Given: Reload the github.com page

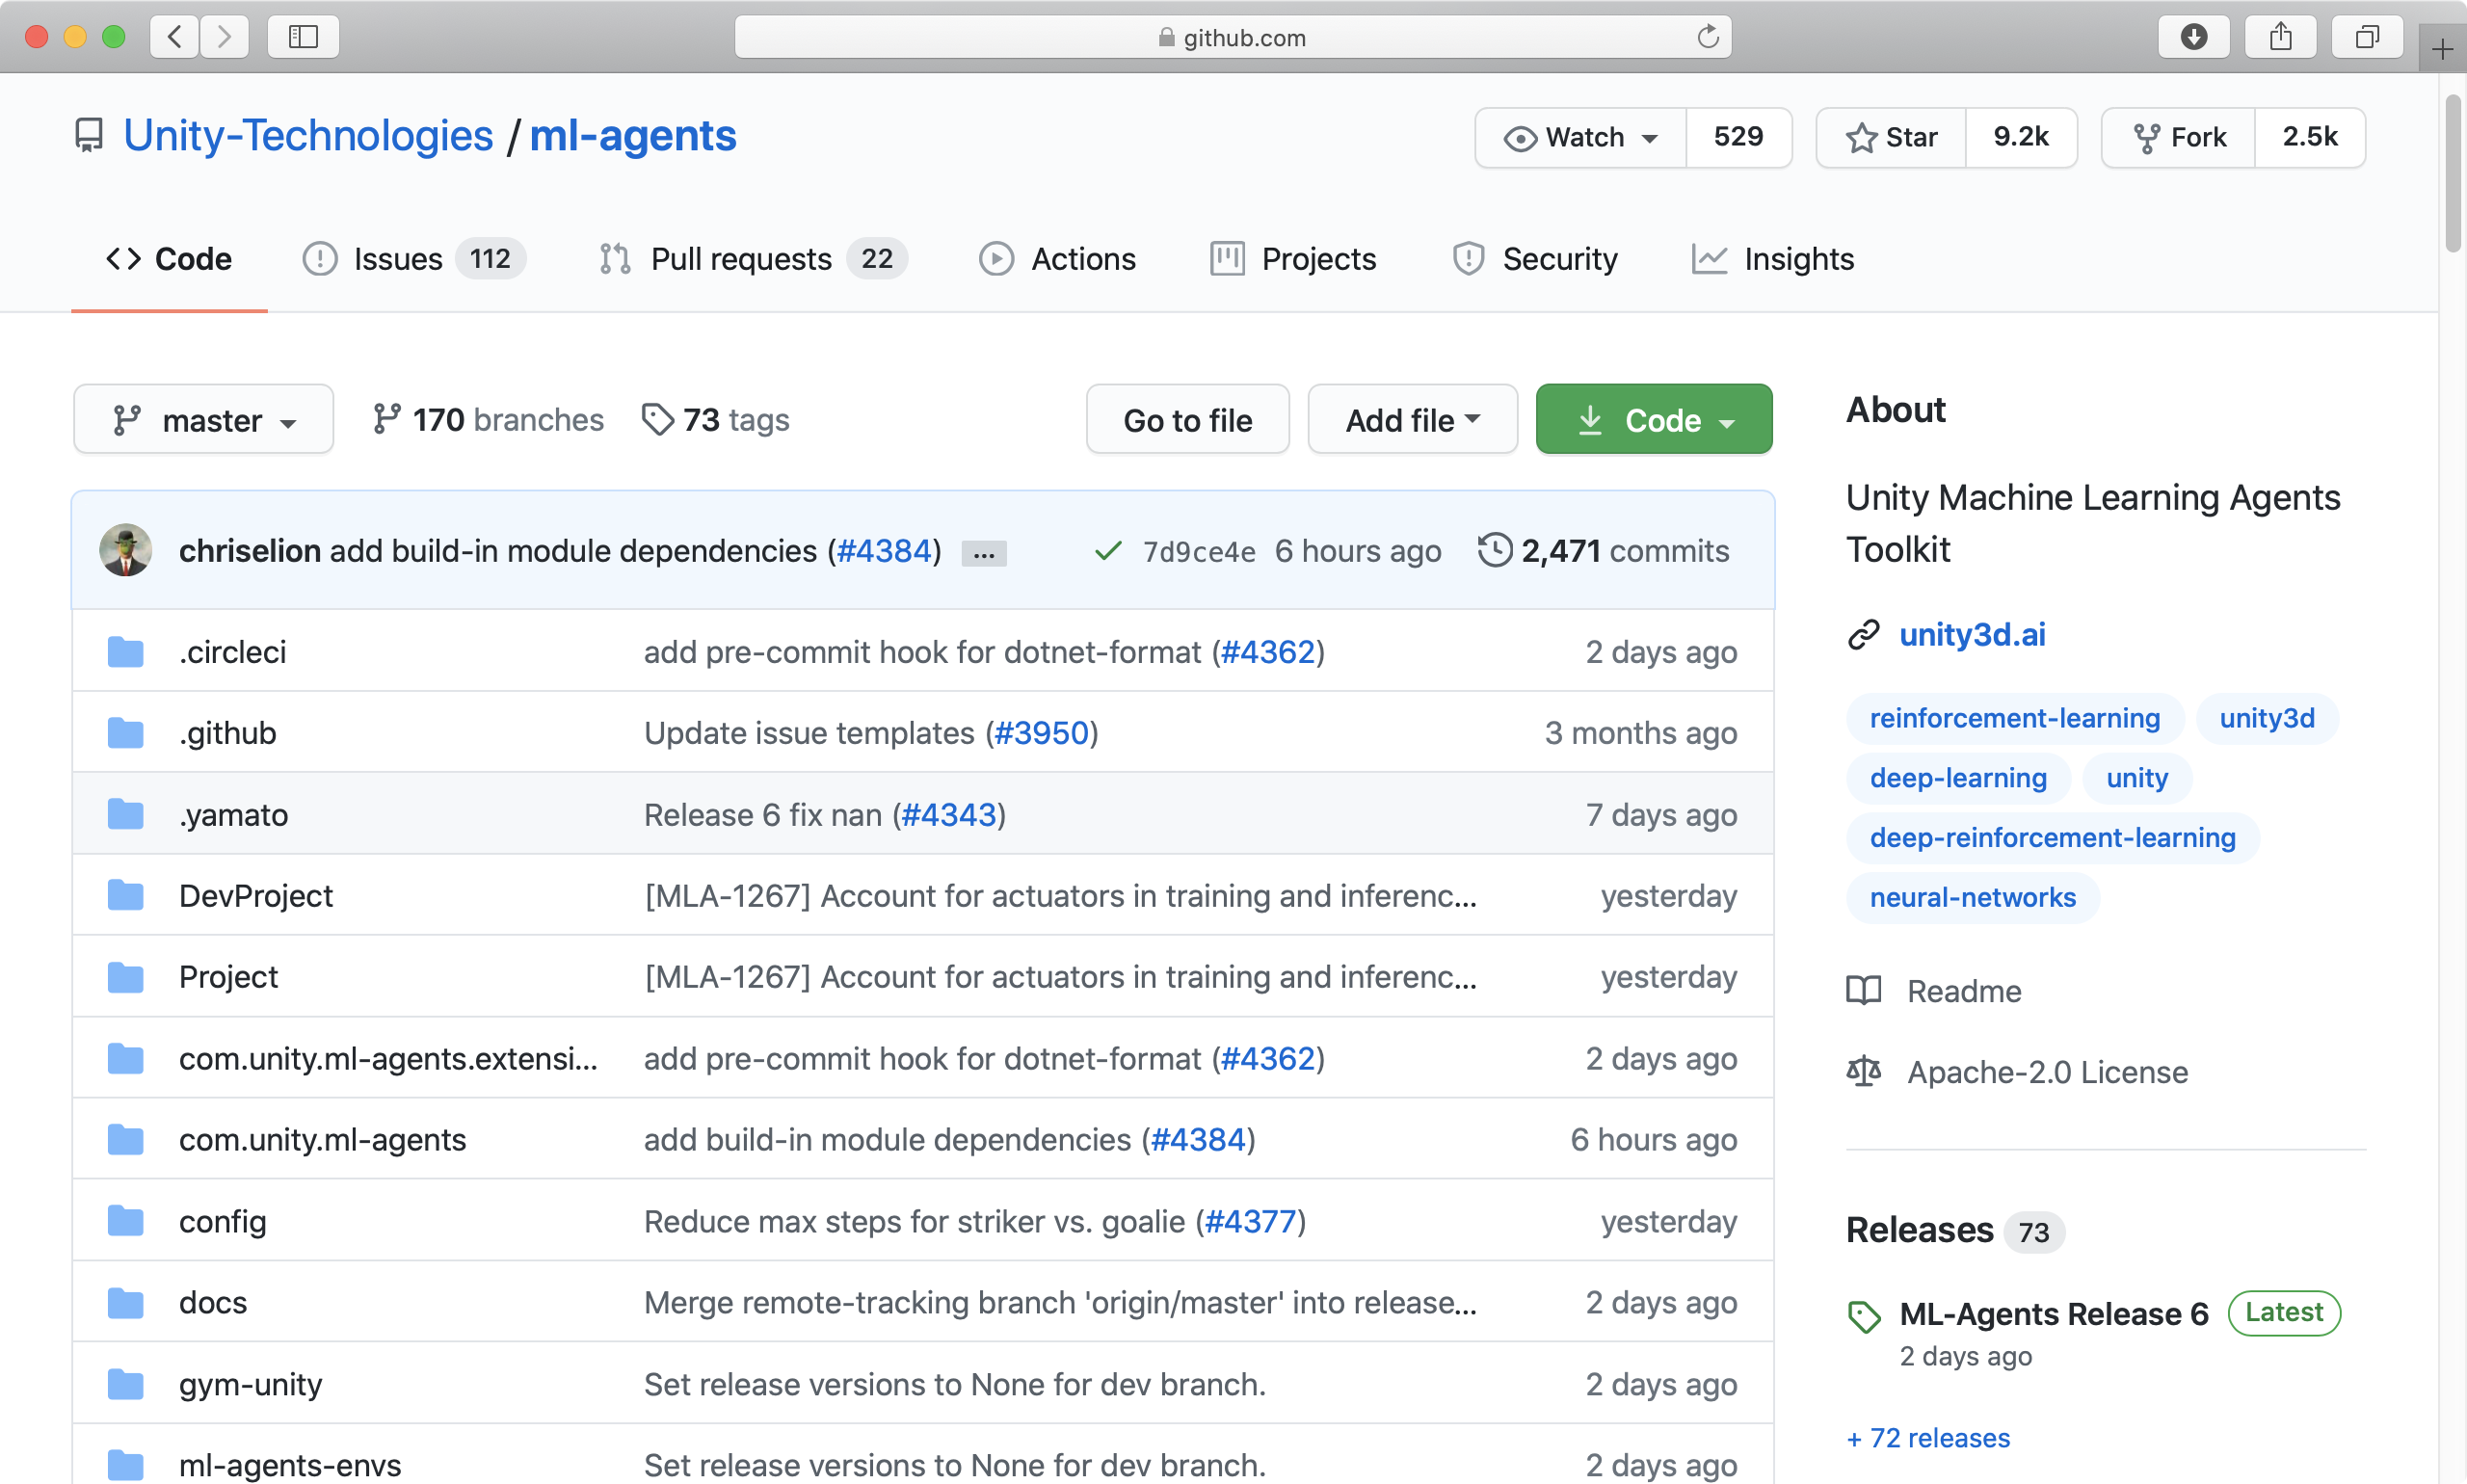Looking at the screenshot, I should click(x=1707, y=37).
